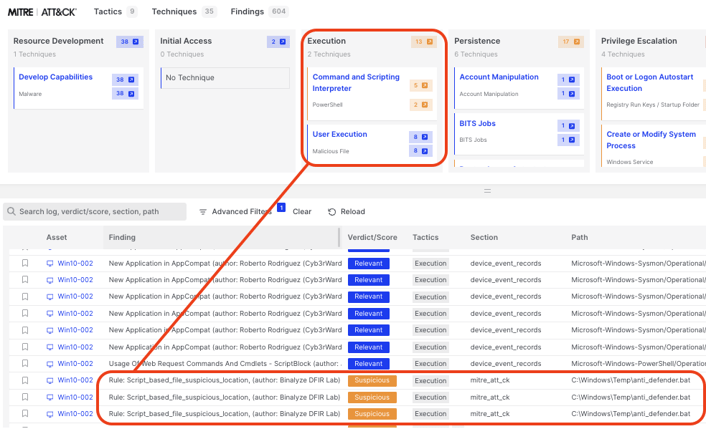Open the 2 findings badge on Initial Access

click(x=278, y=41)
